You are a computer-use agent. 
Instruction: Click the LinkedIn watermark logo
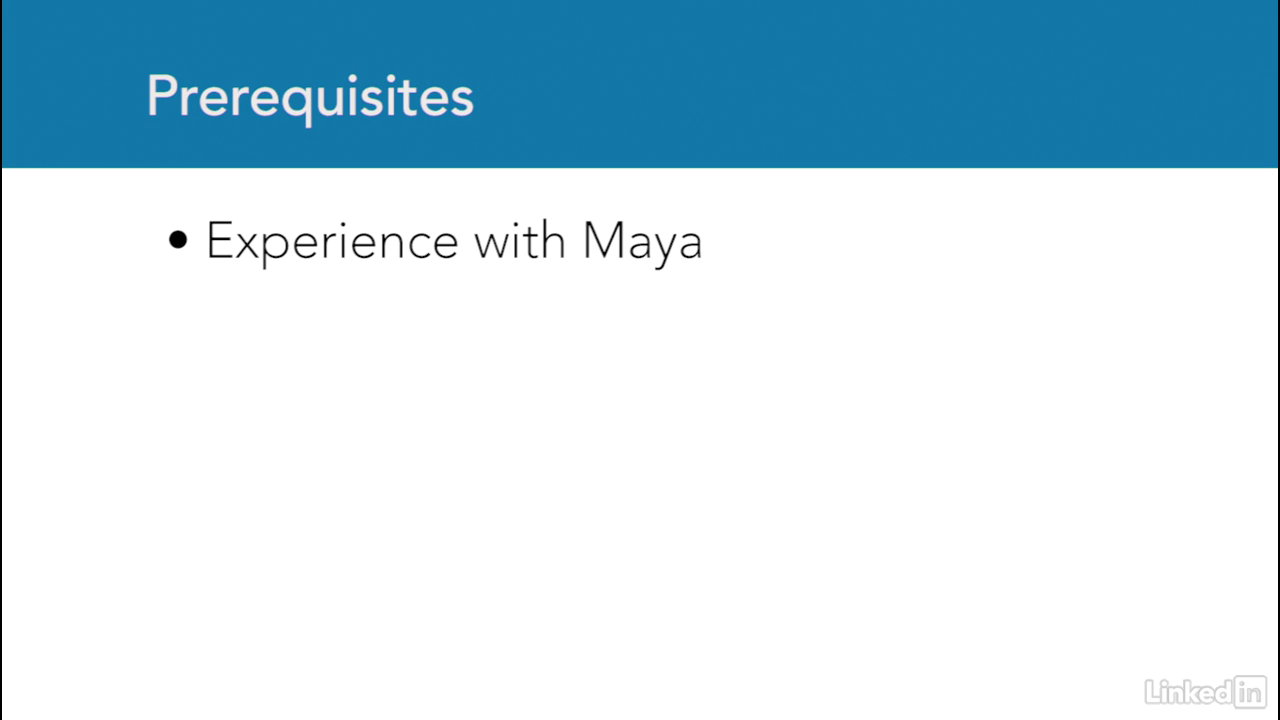[x=1206, y=691]
